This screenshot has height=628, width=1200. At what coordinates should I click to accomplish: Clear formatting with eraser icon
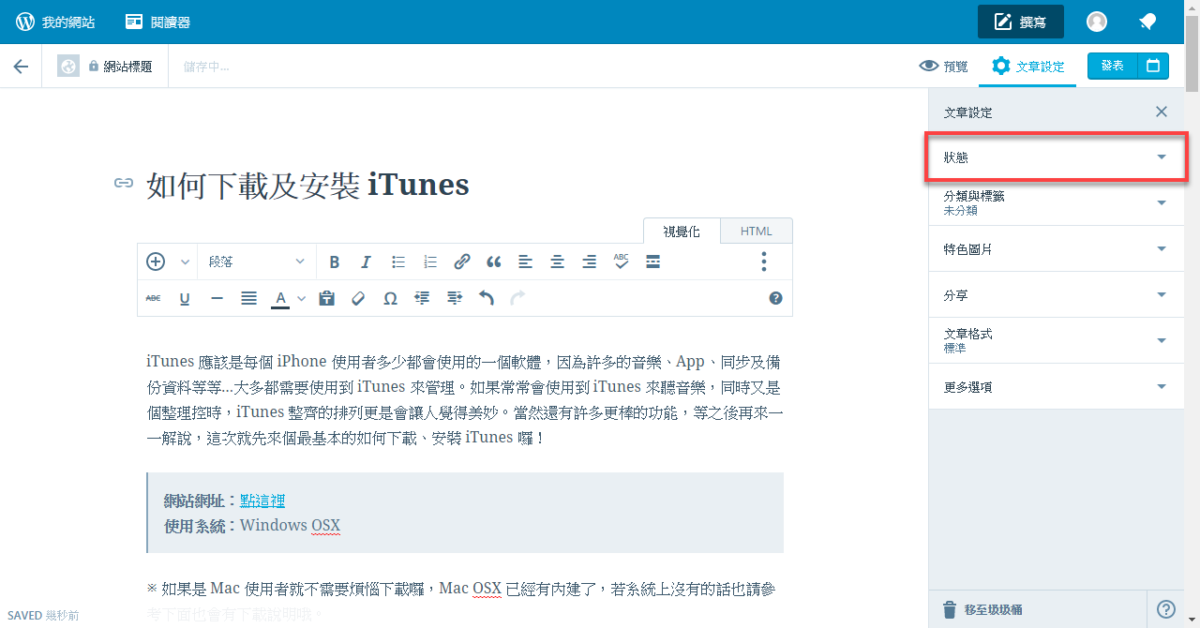click(x=358, y=298)
